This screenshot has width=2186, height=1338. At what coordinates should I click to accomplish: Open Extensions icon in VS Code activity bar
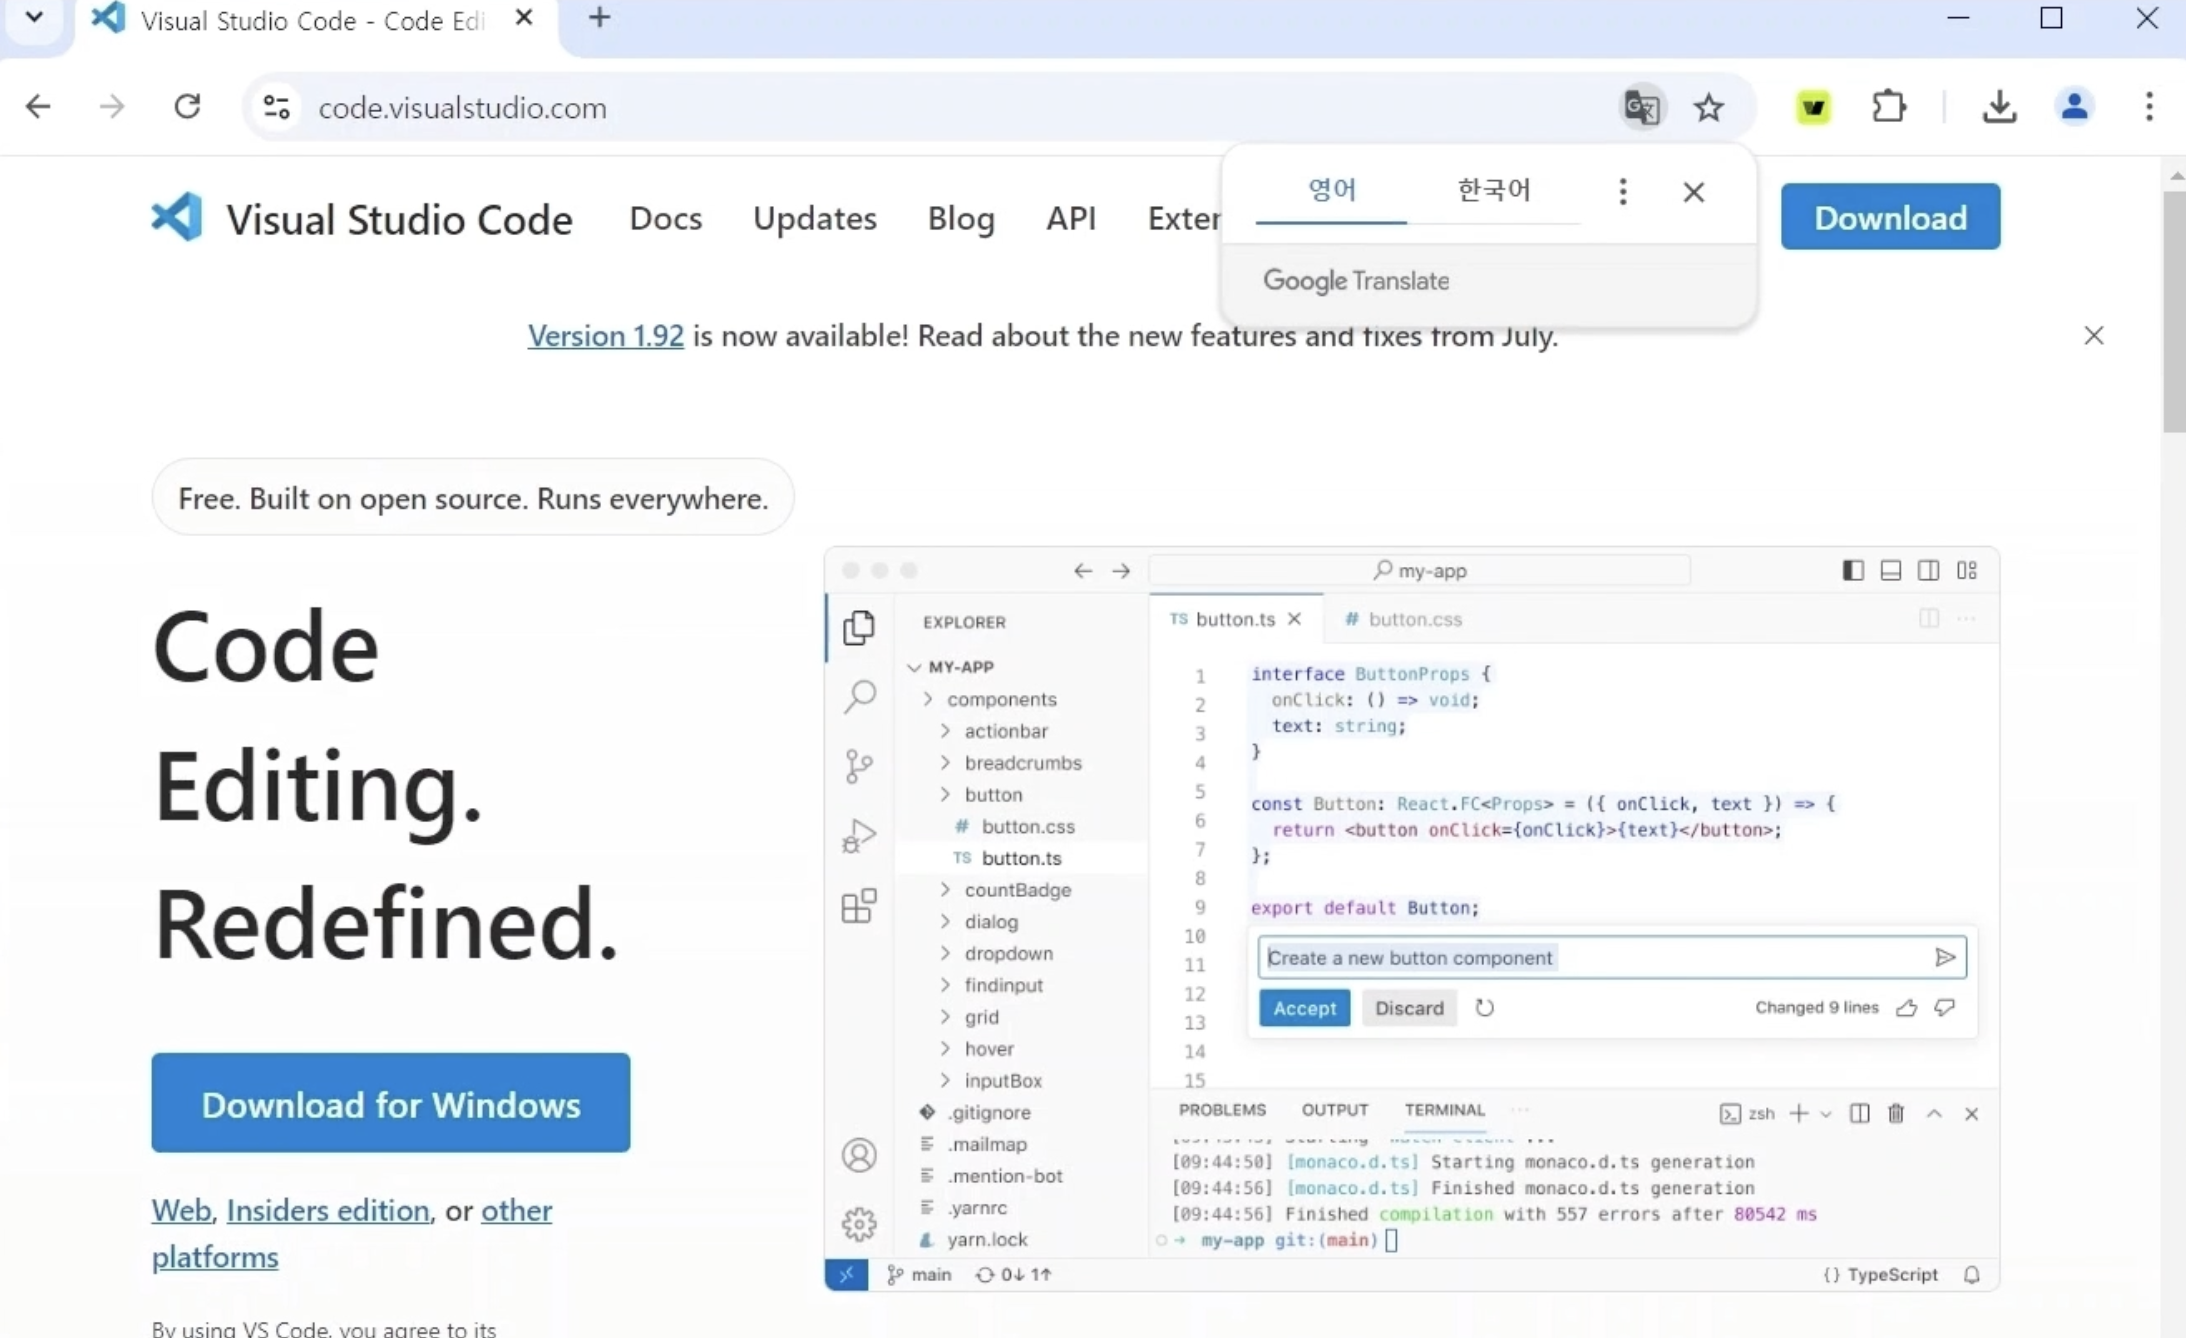[859, 906]
